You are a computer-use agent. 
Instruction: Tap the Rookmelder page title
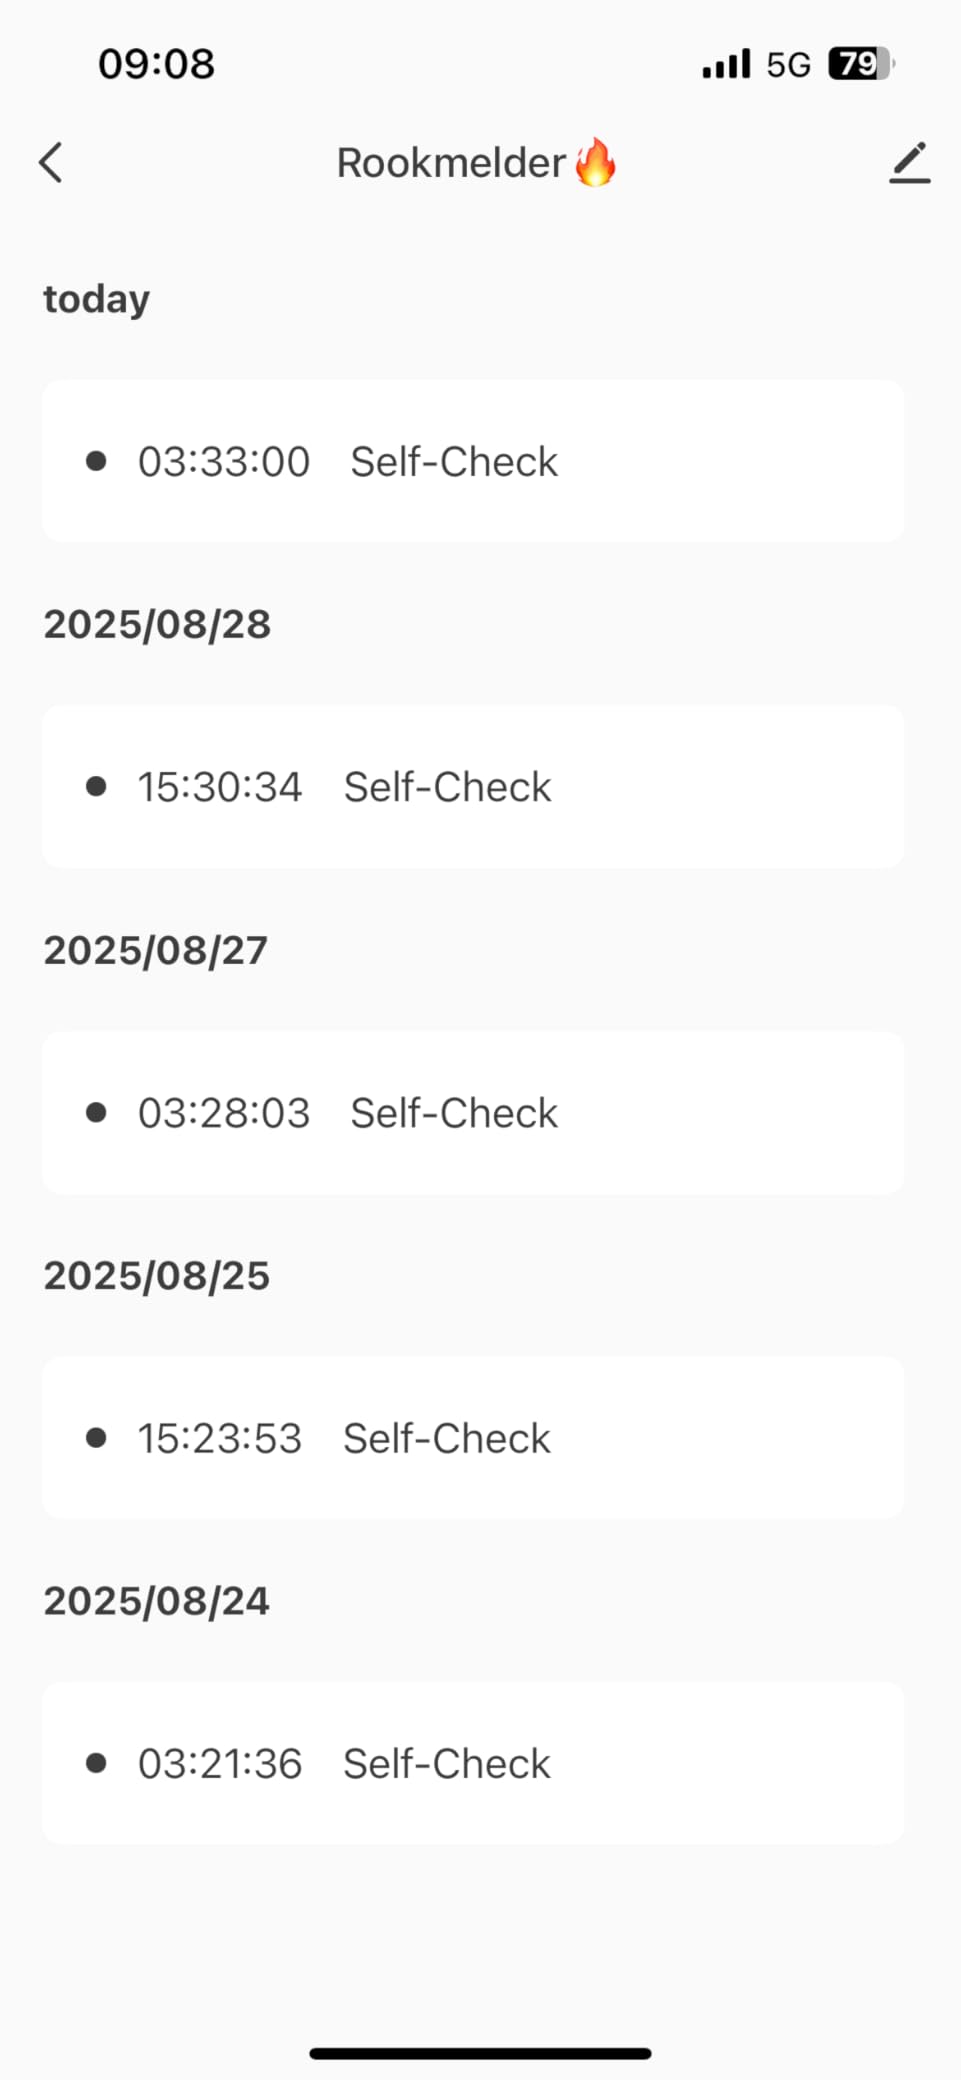[451, 163]
